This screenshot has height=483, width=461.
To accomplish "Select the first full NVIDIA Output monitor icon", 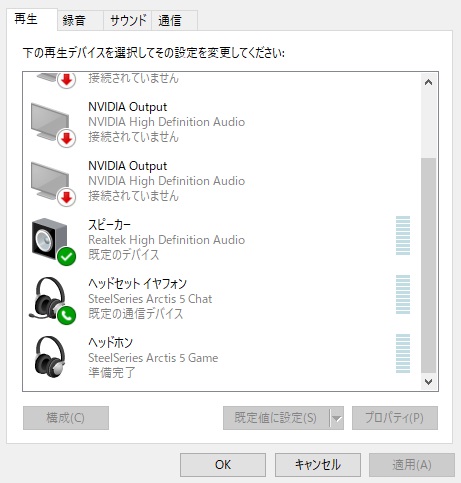I will pyautogui.click(x=53, y=124).
